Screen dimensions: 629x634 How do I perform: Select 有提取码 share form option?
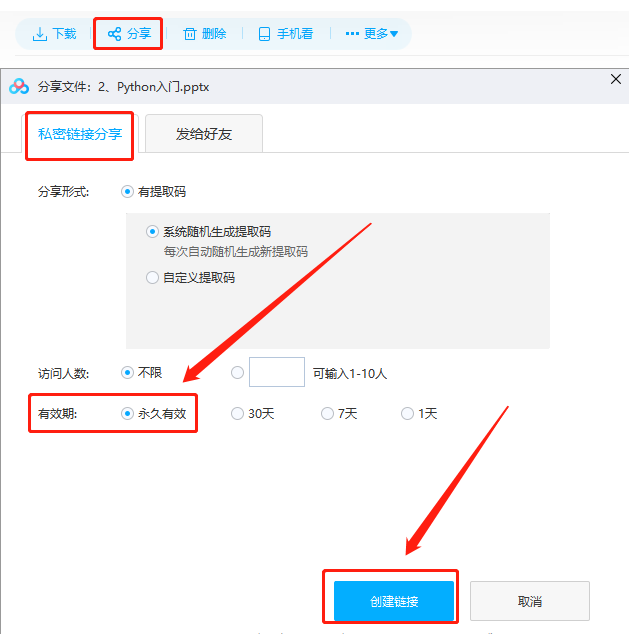[127, 192]
